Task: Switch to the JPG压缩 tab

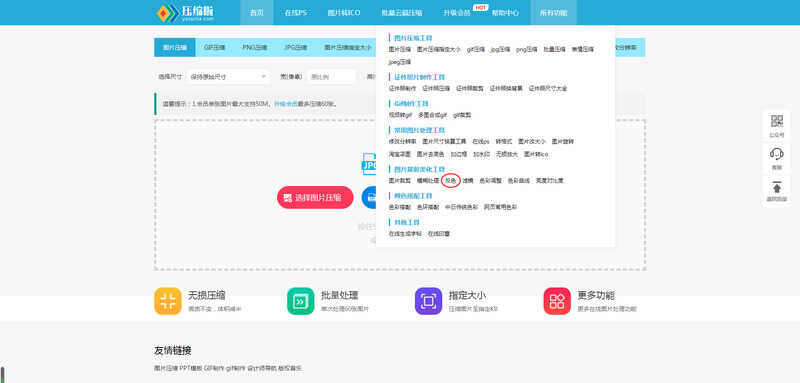Action: (295, 47)
